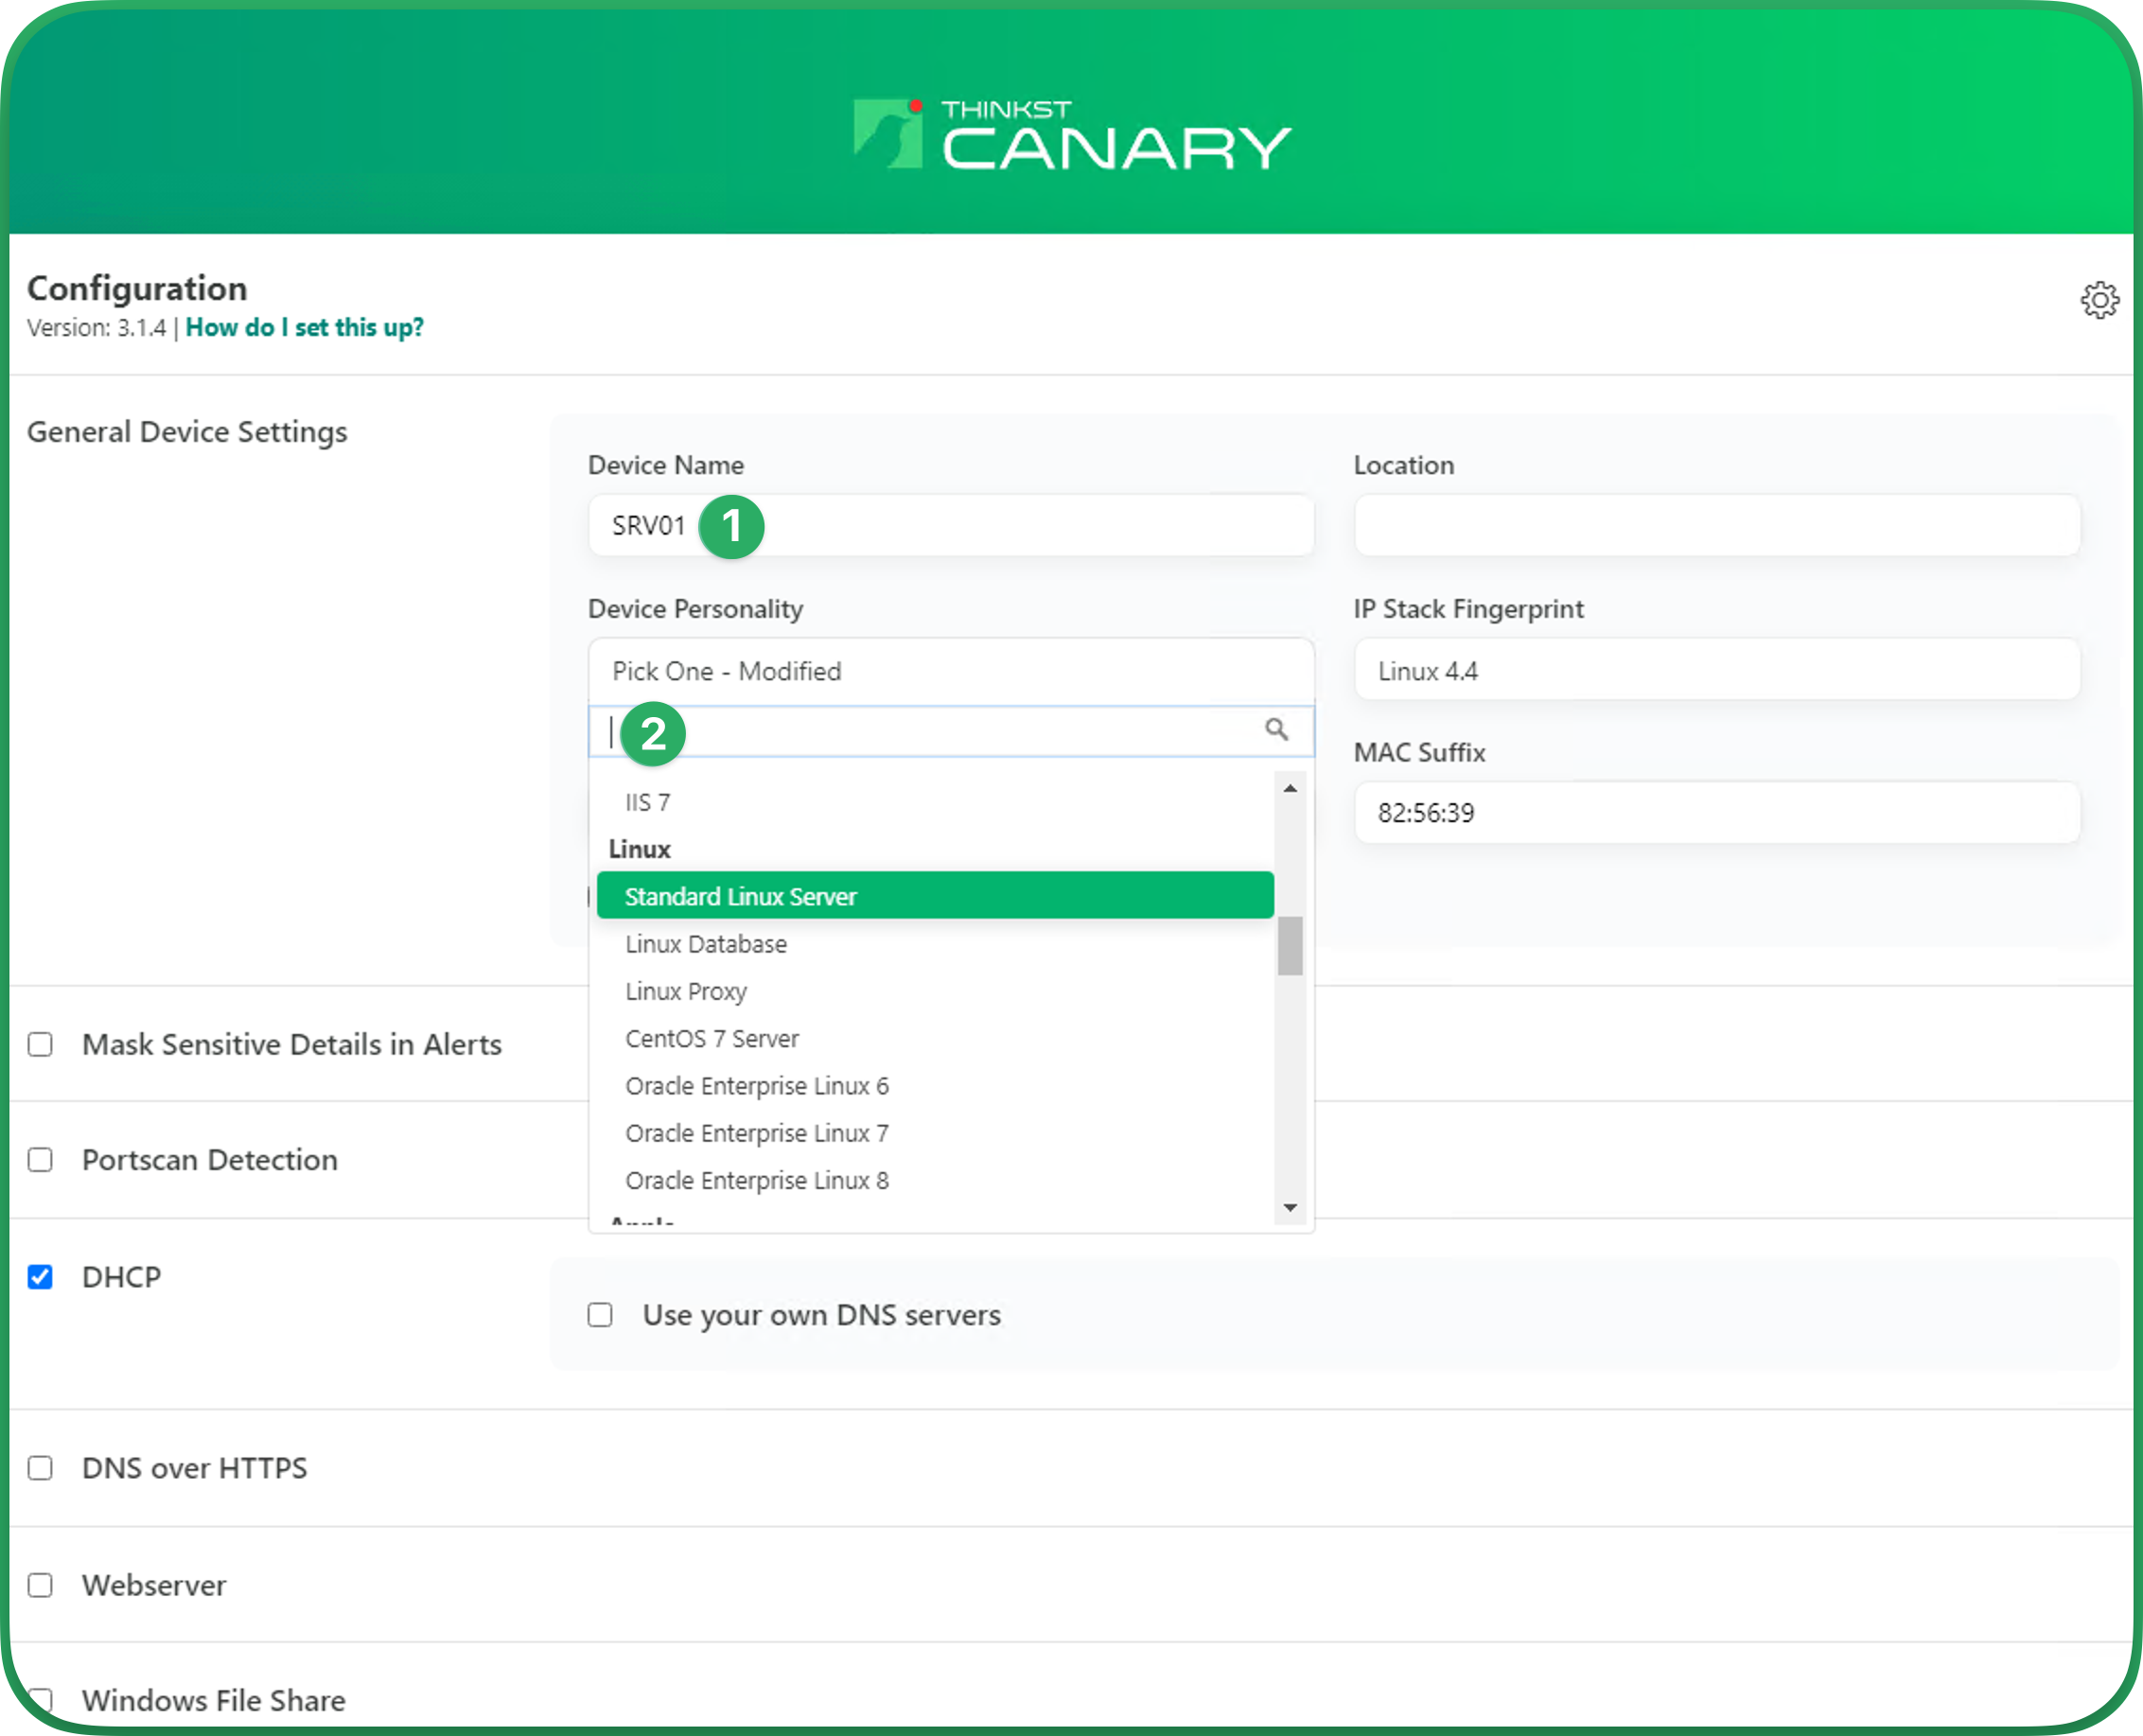Open the How do I set this up link

304,328
